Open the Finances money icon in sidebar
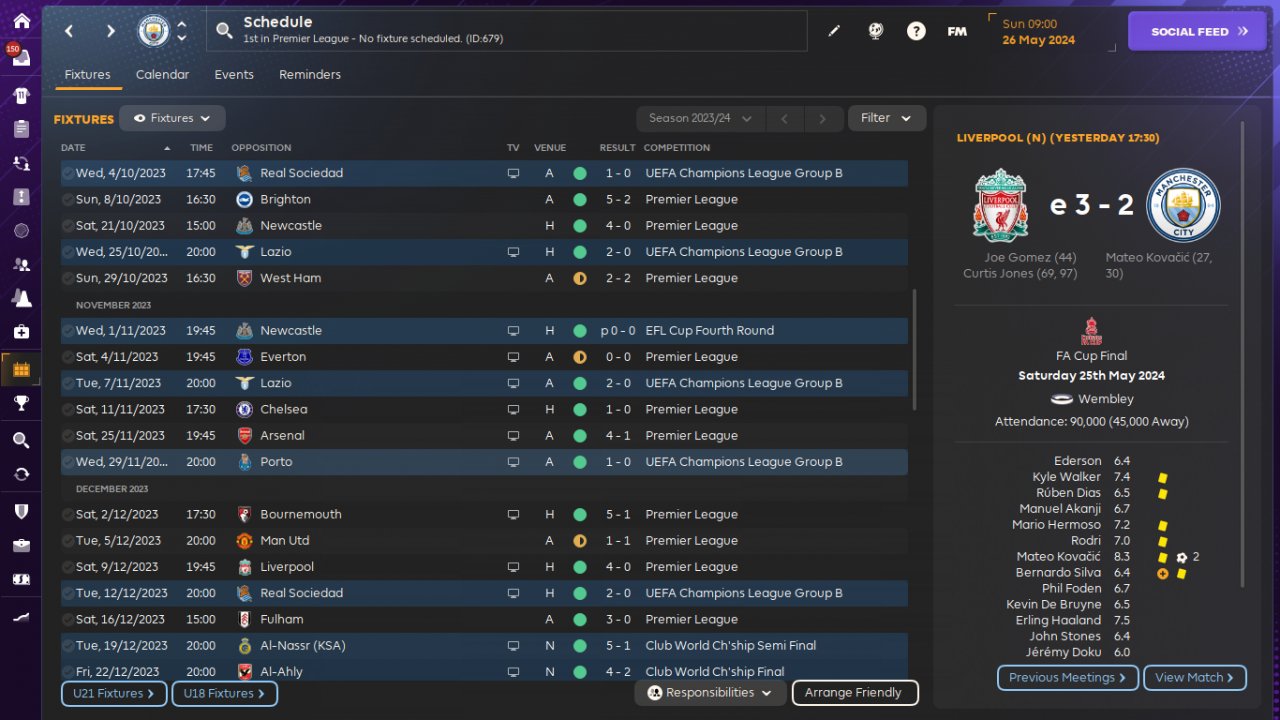Viewport: 1280px width, 720px height. click(x=21, y=579)
